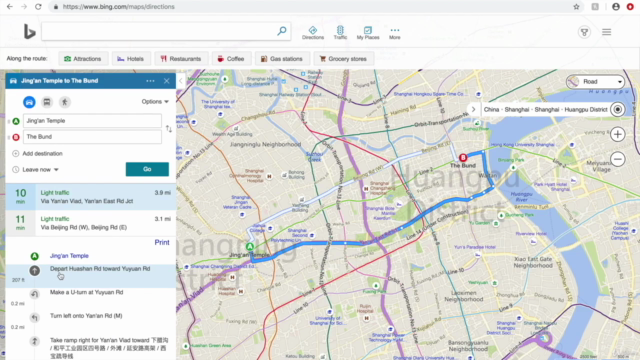The image size is (640, 360).
Task: Click the Print link
Action: click(x=162, y=242)
